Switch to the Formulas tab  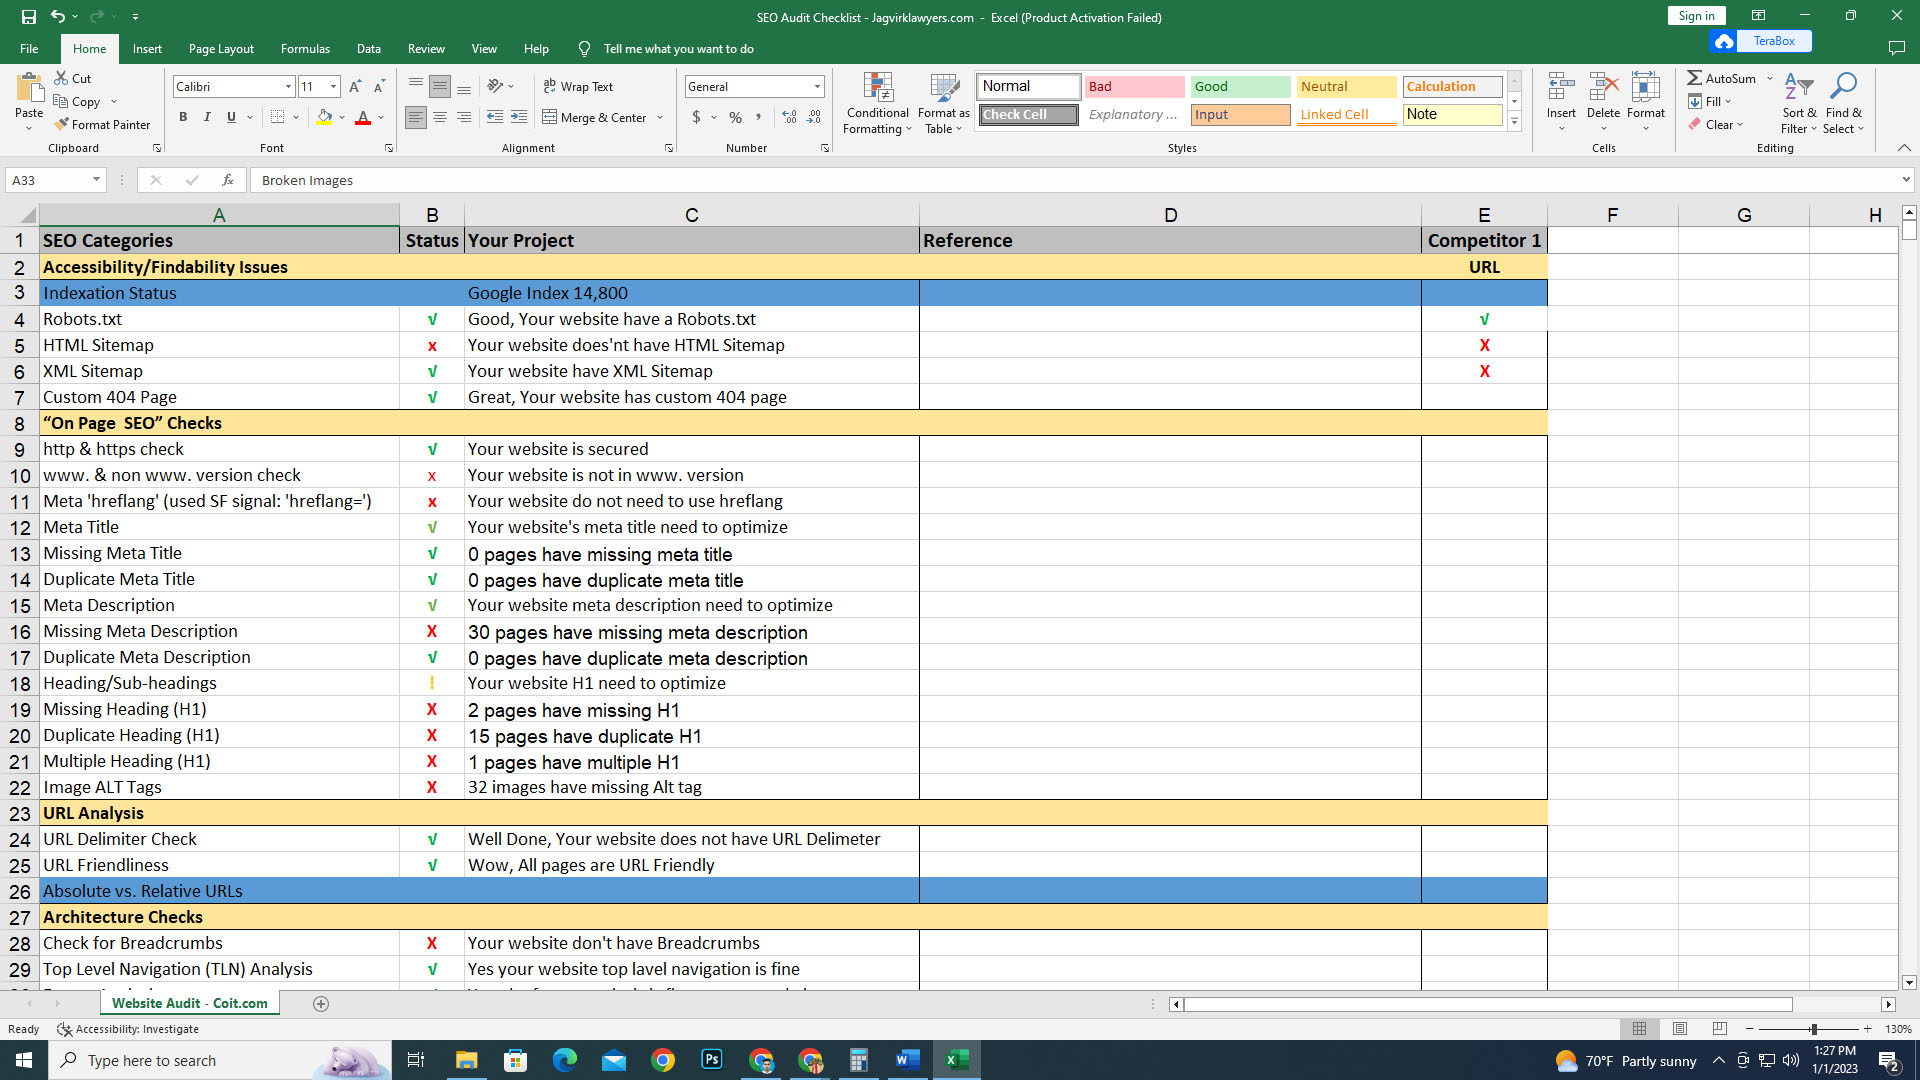(x=305, y=49)
